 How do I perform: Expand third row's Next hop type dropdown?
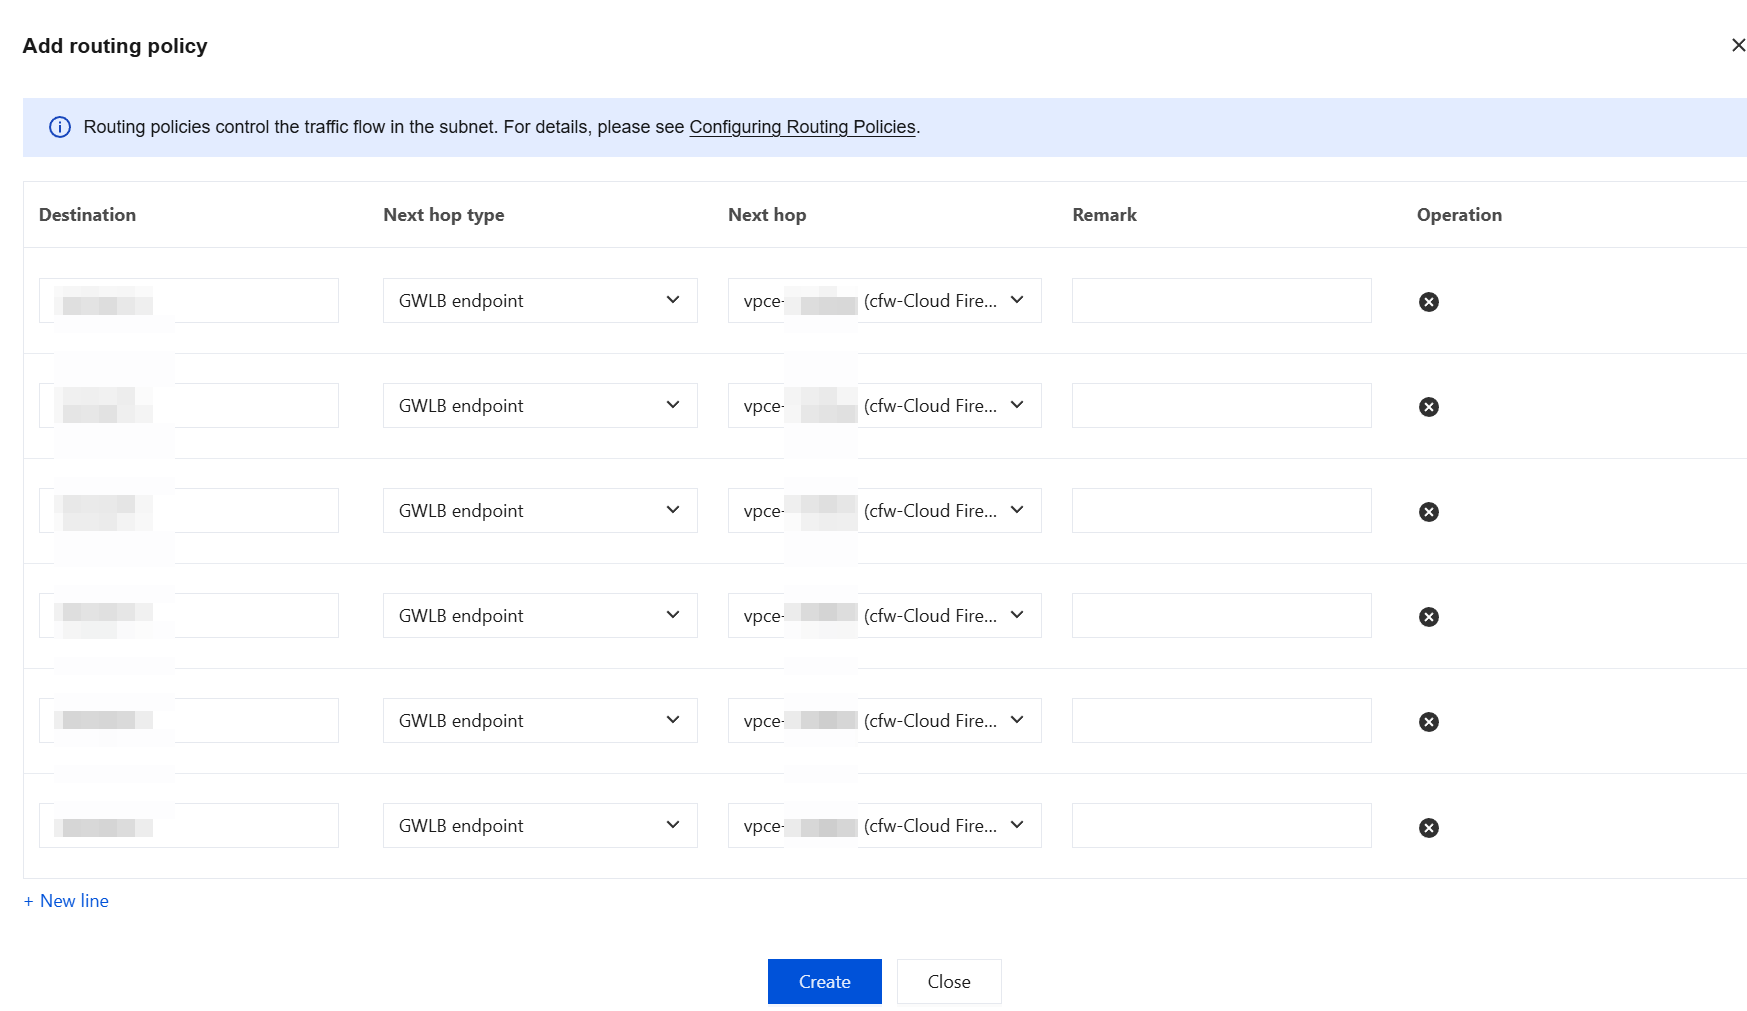540,510
